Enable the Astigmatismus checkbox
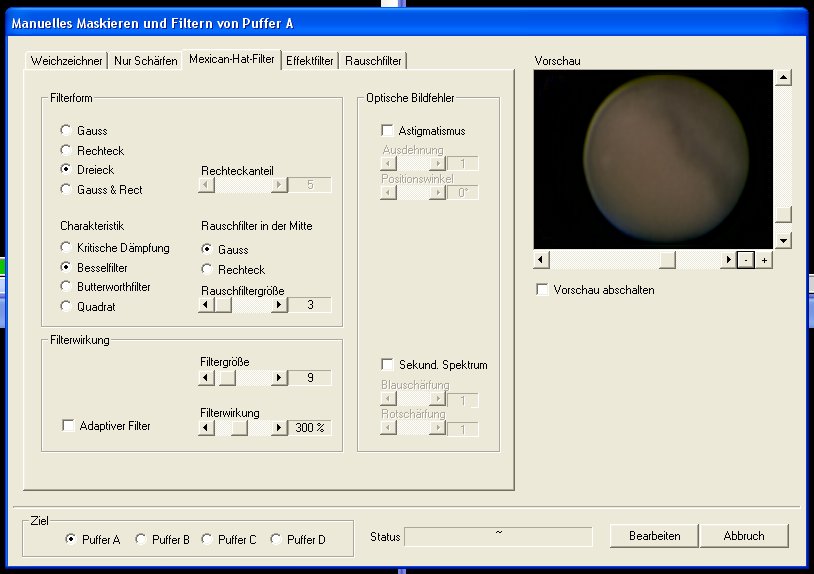The width and height of the screenshot is (814, 574). (x=388, y=131)
